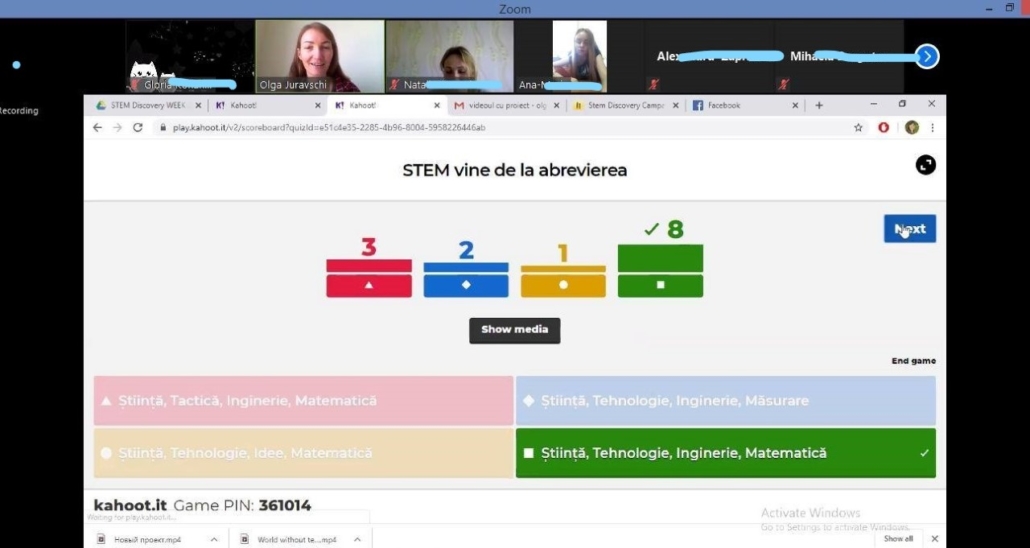
Task: Bookmark this page with the star icon
Action: tap(858, 128)
